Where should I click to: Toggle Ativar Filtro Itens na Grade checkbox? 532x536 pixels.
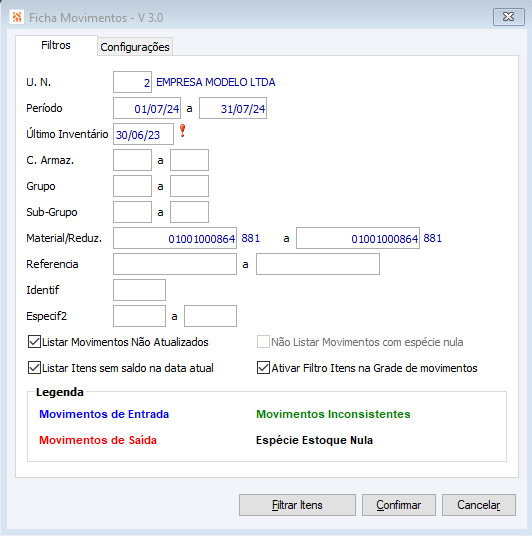[x=263, y=368]
